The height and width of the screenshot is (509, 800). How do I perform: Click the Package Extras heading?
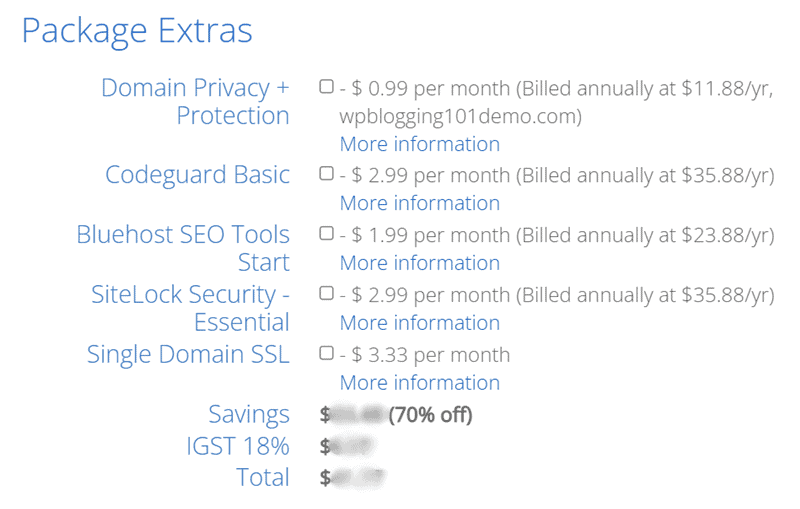[137, 31]
